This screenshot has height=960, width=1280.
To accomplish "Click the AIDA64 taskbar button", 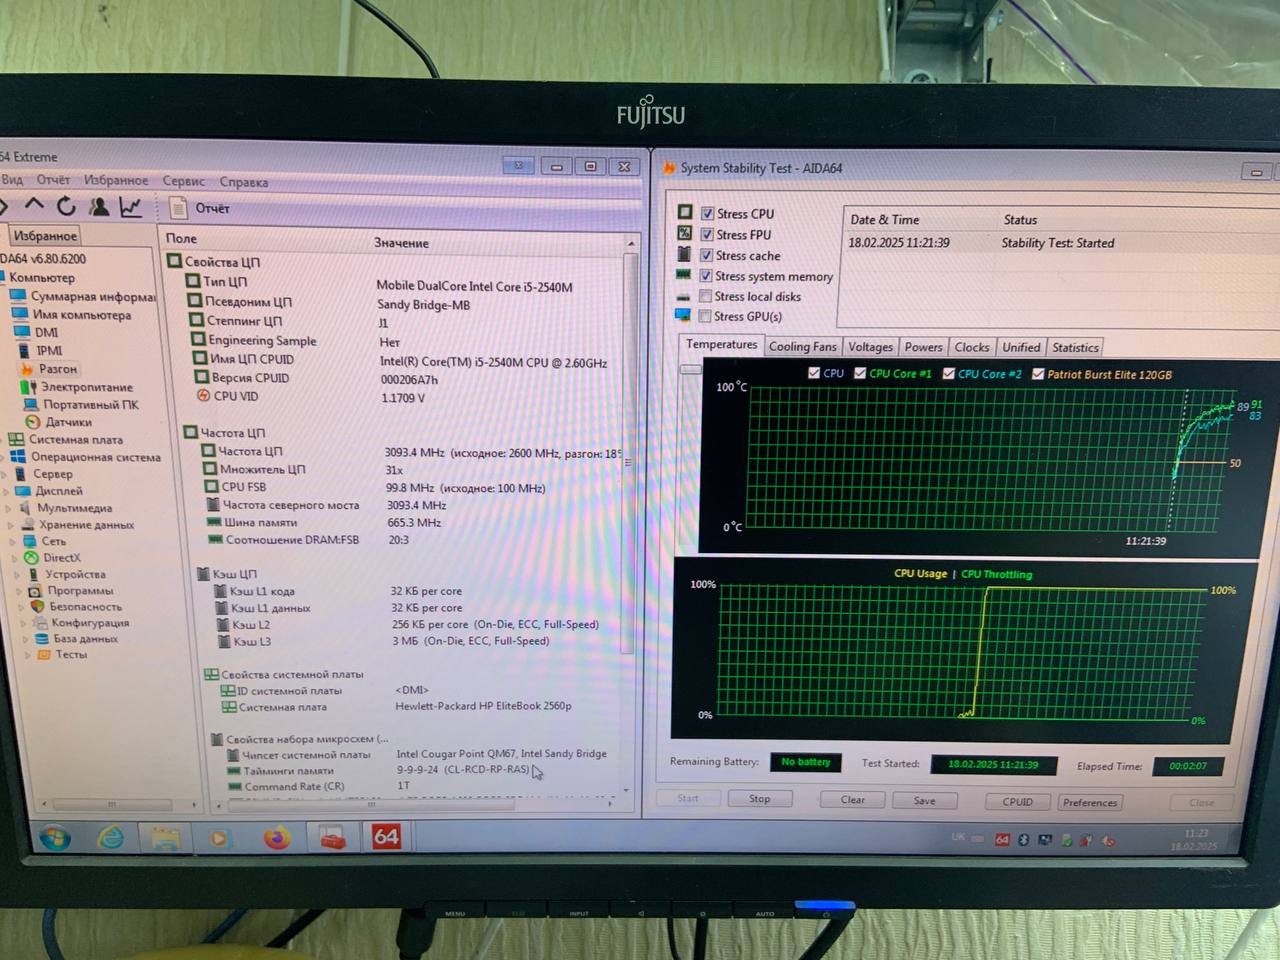I will point(386,837).
